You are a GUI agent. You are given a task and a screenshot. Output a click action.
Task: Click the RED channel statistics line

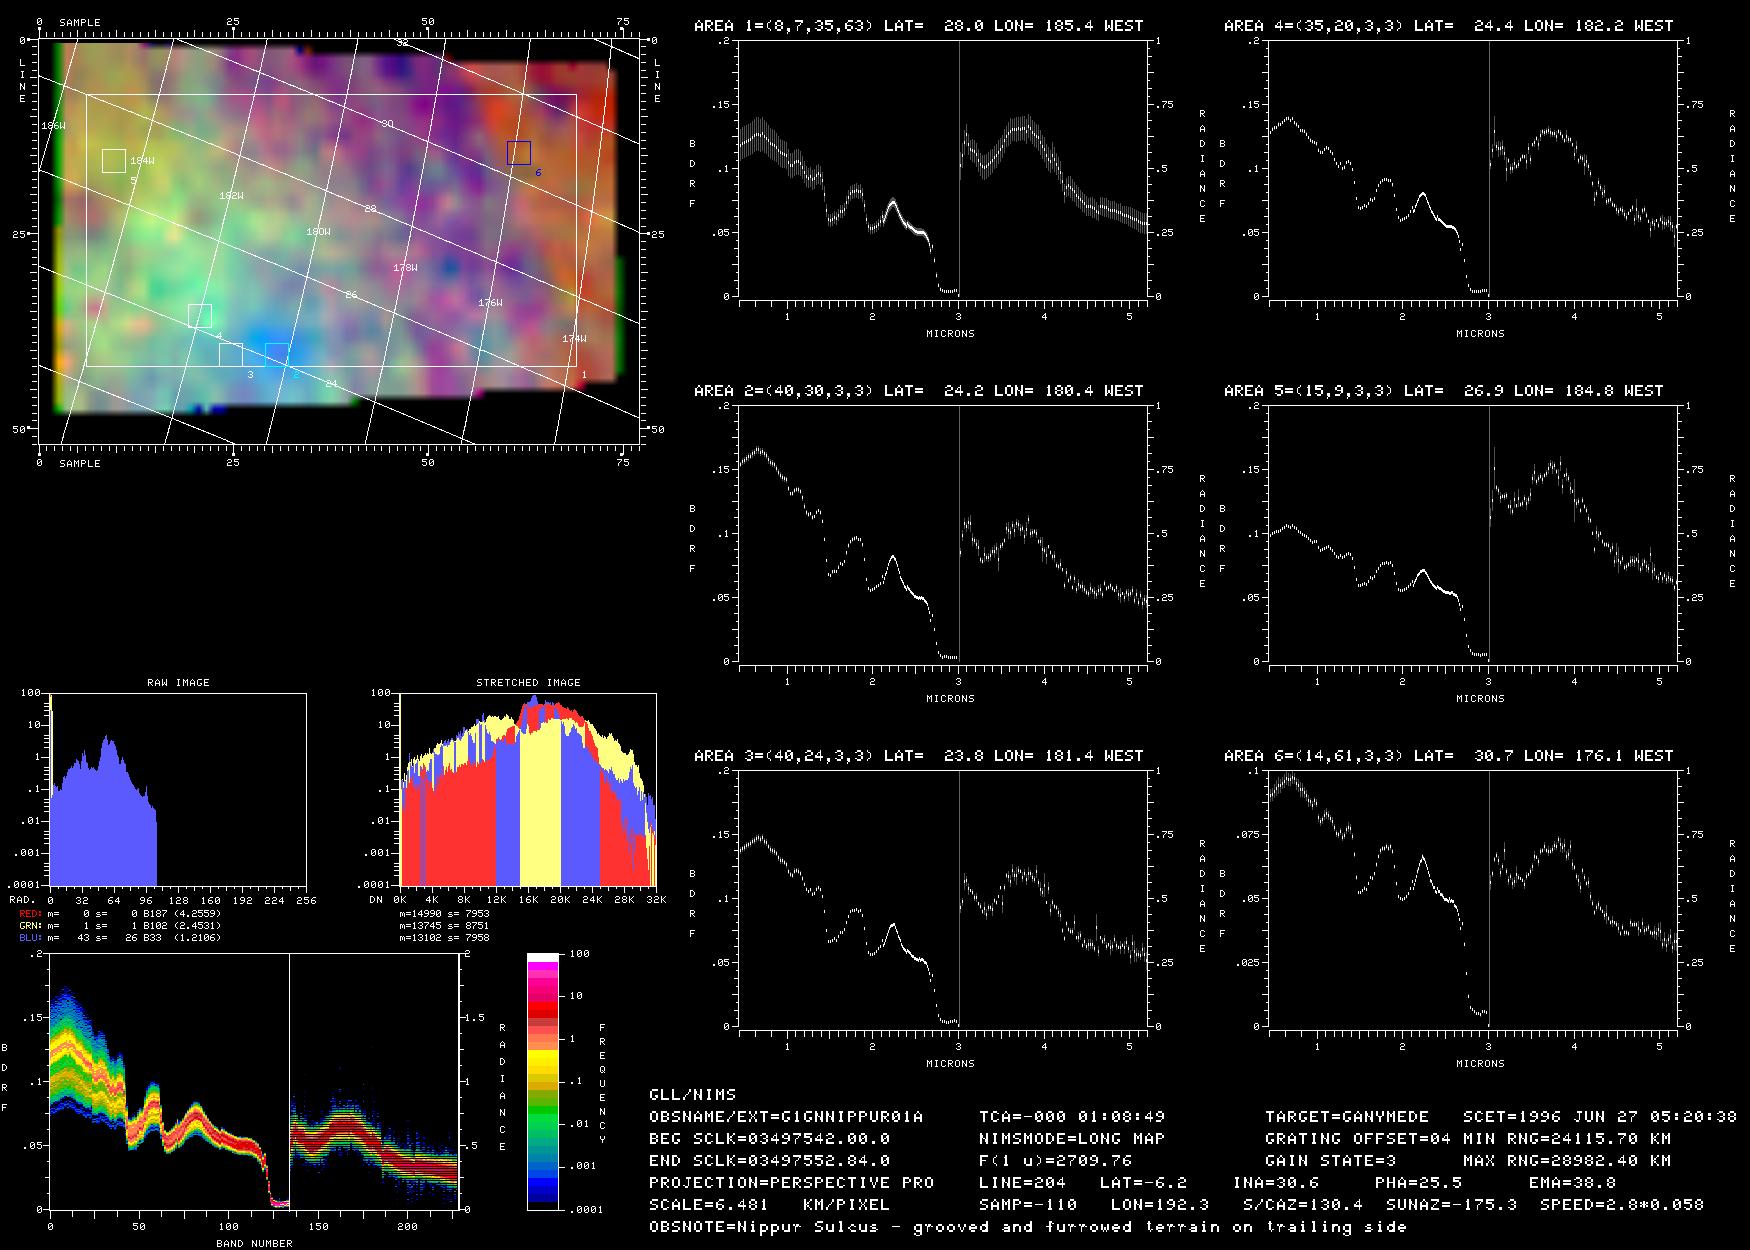pos(118,914)
